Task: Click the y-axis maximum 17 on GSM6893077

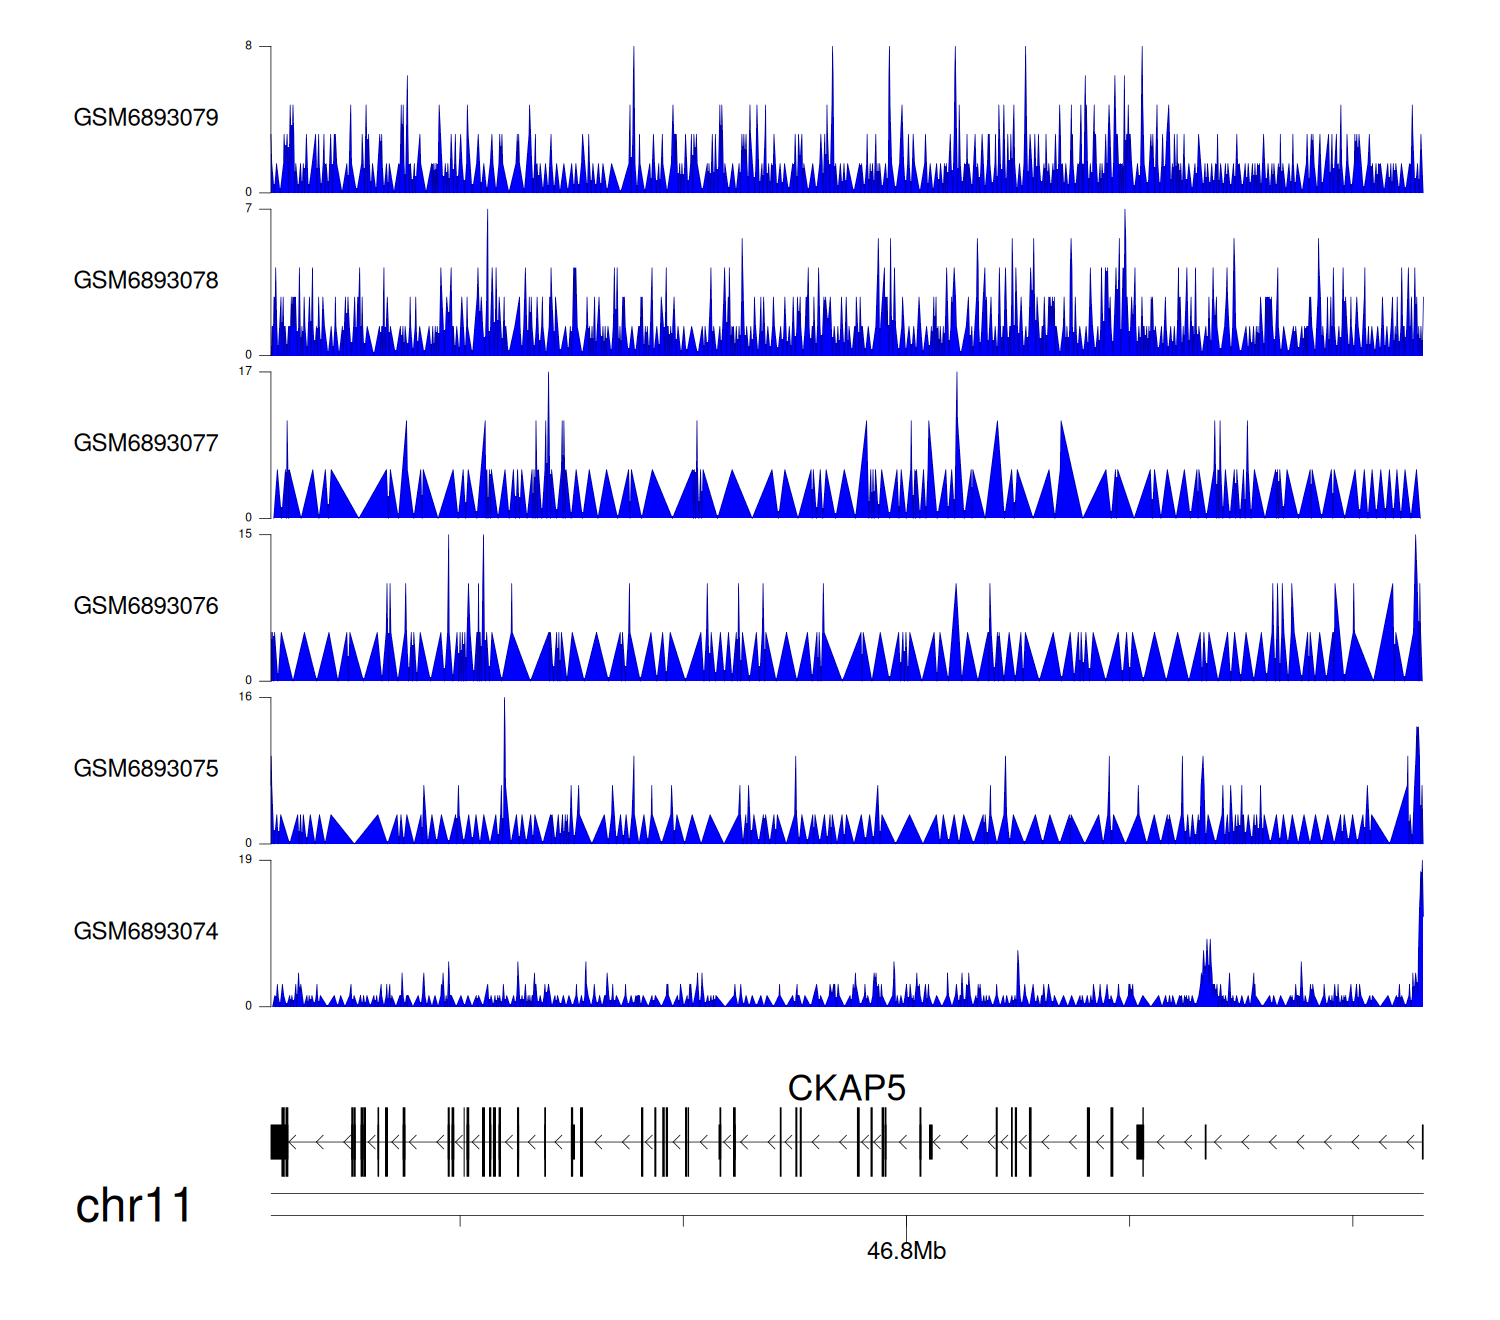Action: tap(246, 371)
